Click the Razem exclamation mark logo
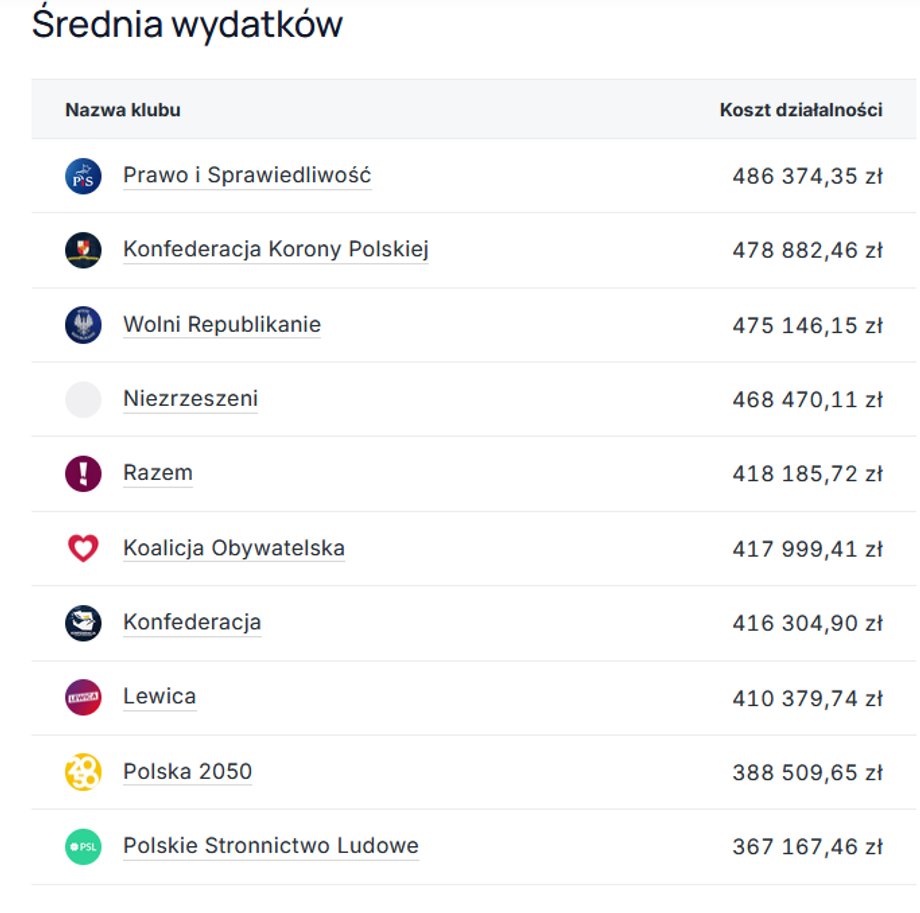 click(x=84, y=473)
